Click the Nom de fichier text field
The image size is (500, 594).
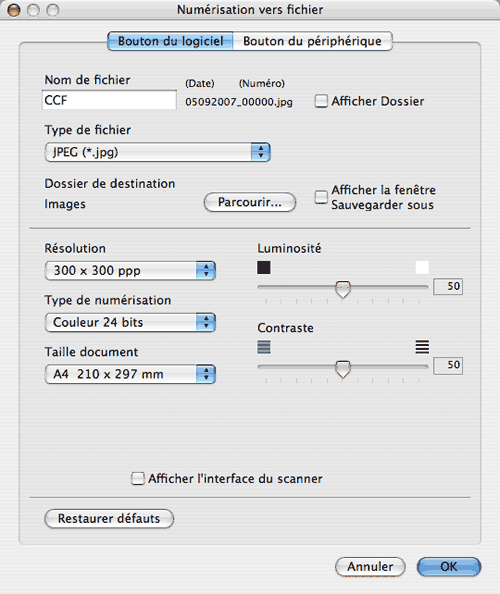pos(109,100)
